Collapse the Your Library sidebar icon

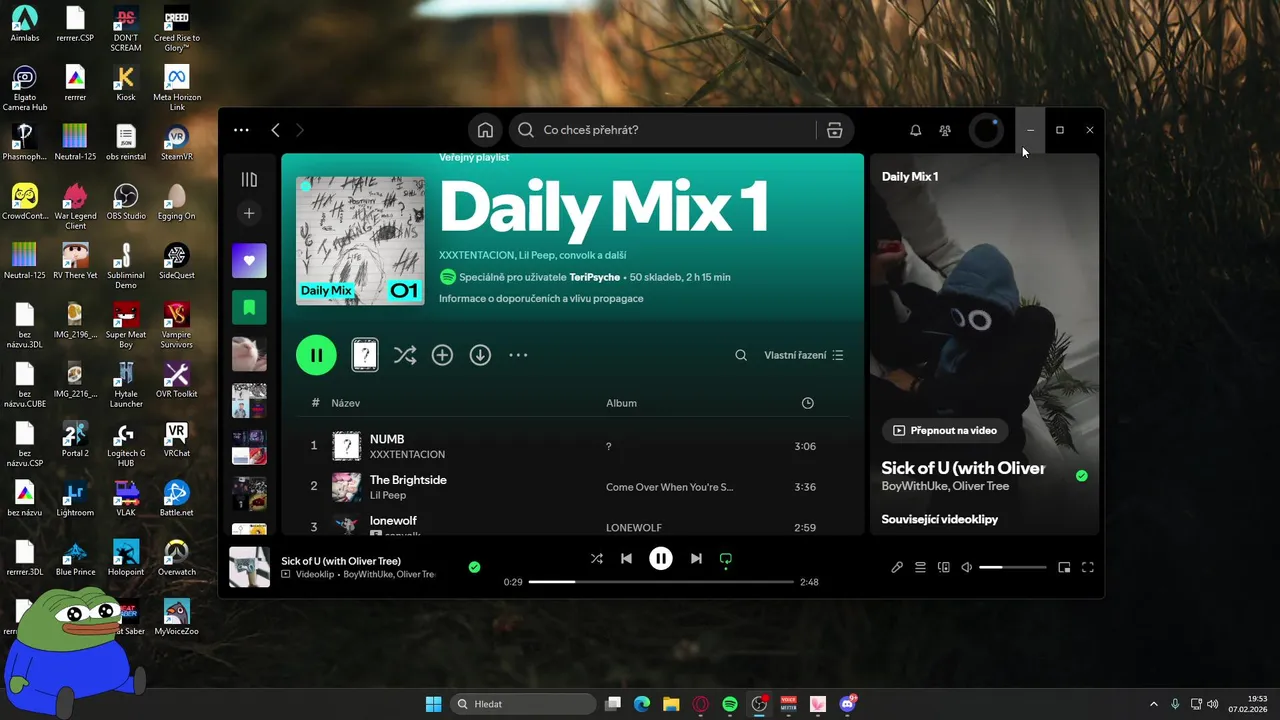click(249, 180)
